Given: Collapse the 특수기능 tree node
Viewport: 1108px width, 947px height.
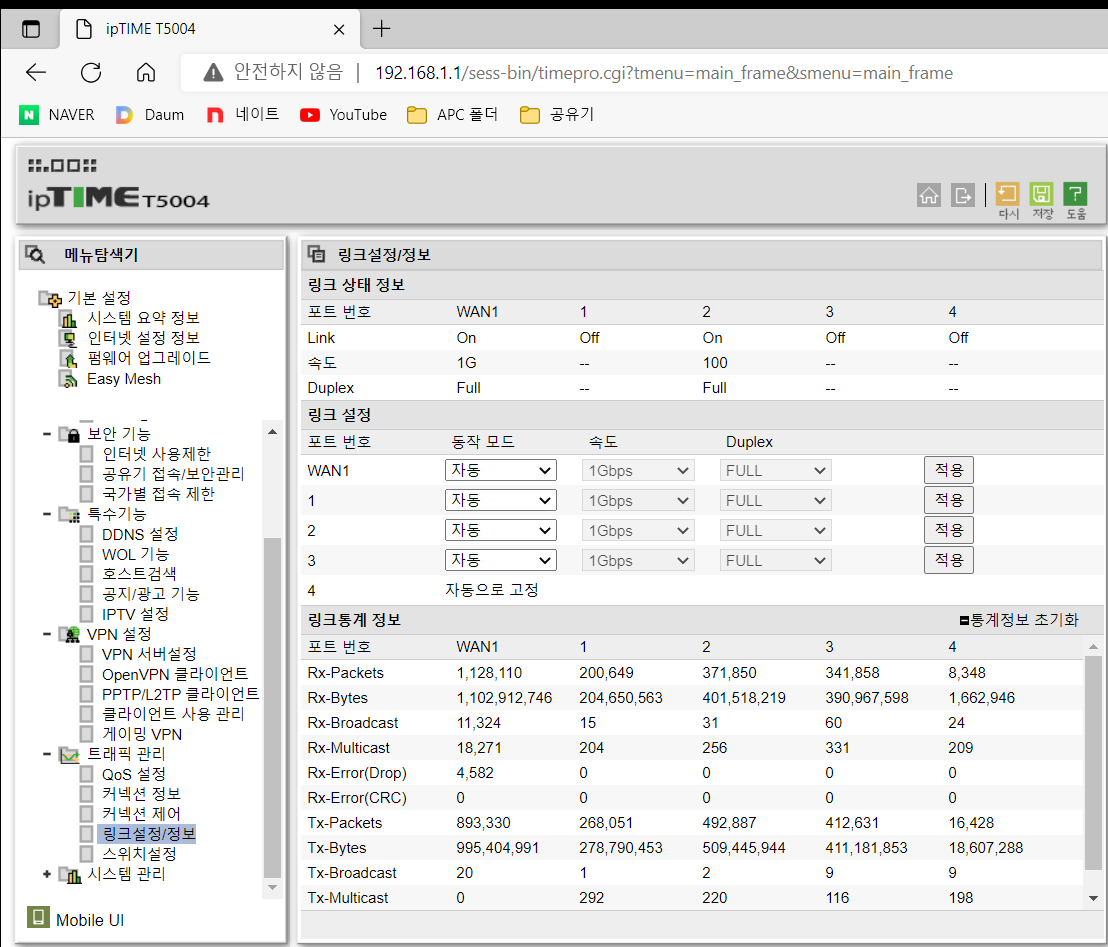Looking at the screenshot, I should pos(47,514).
